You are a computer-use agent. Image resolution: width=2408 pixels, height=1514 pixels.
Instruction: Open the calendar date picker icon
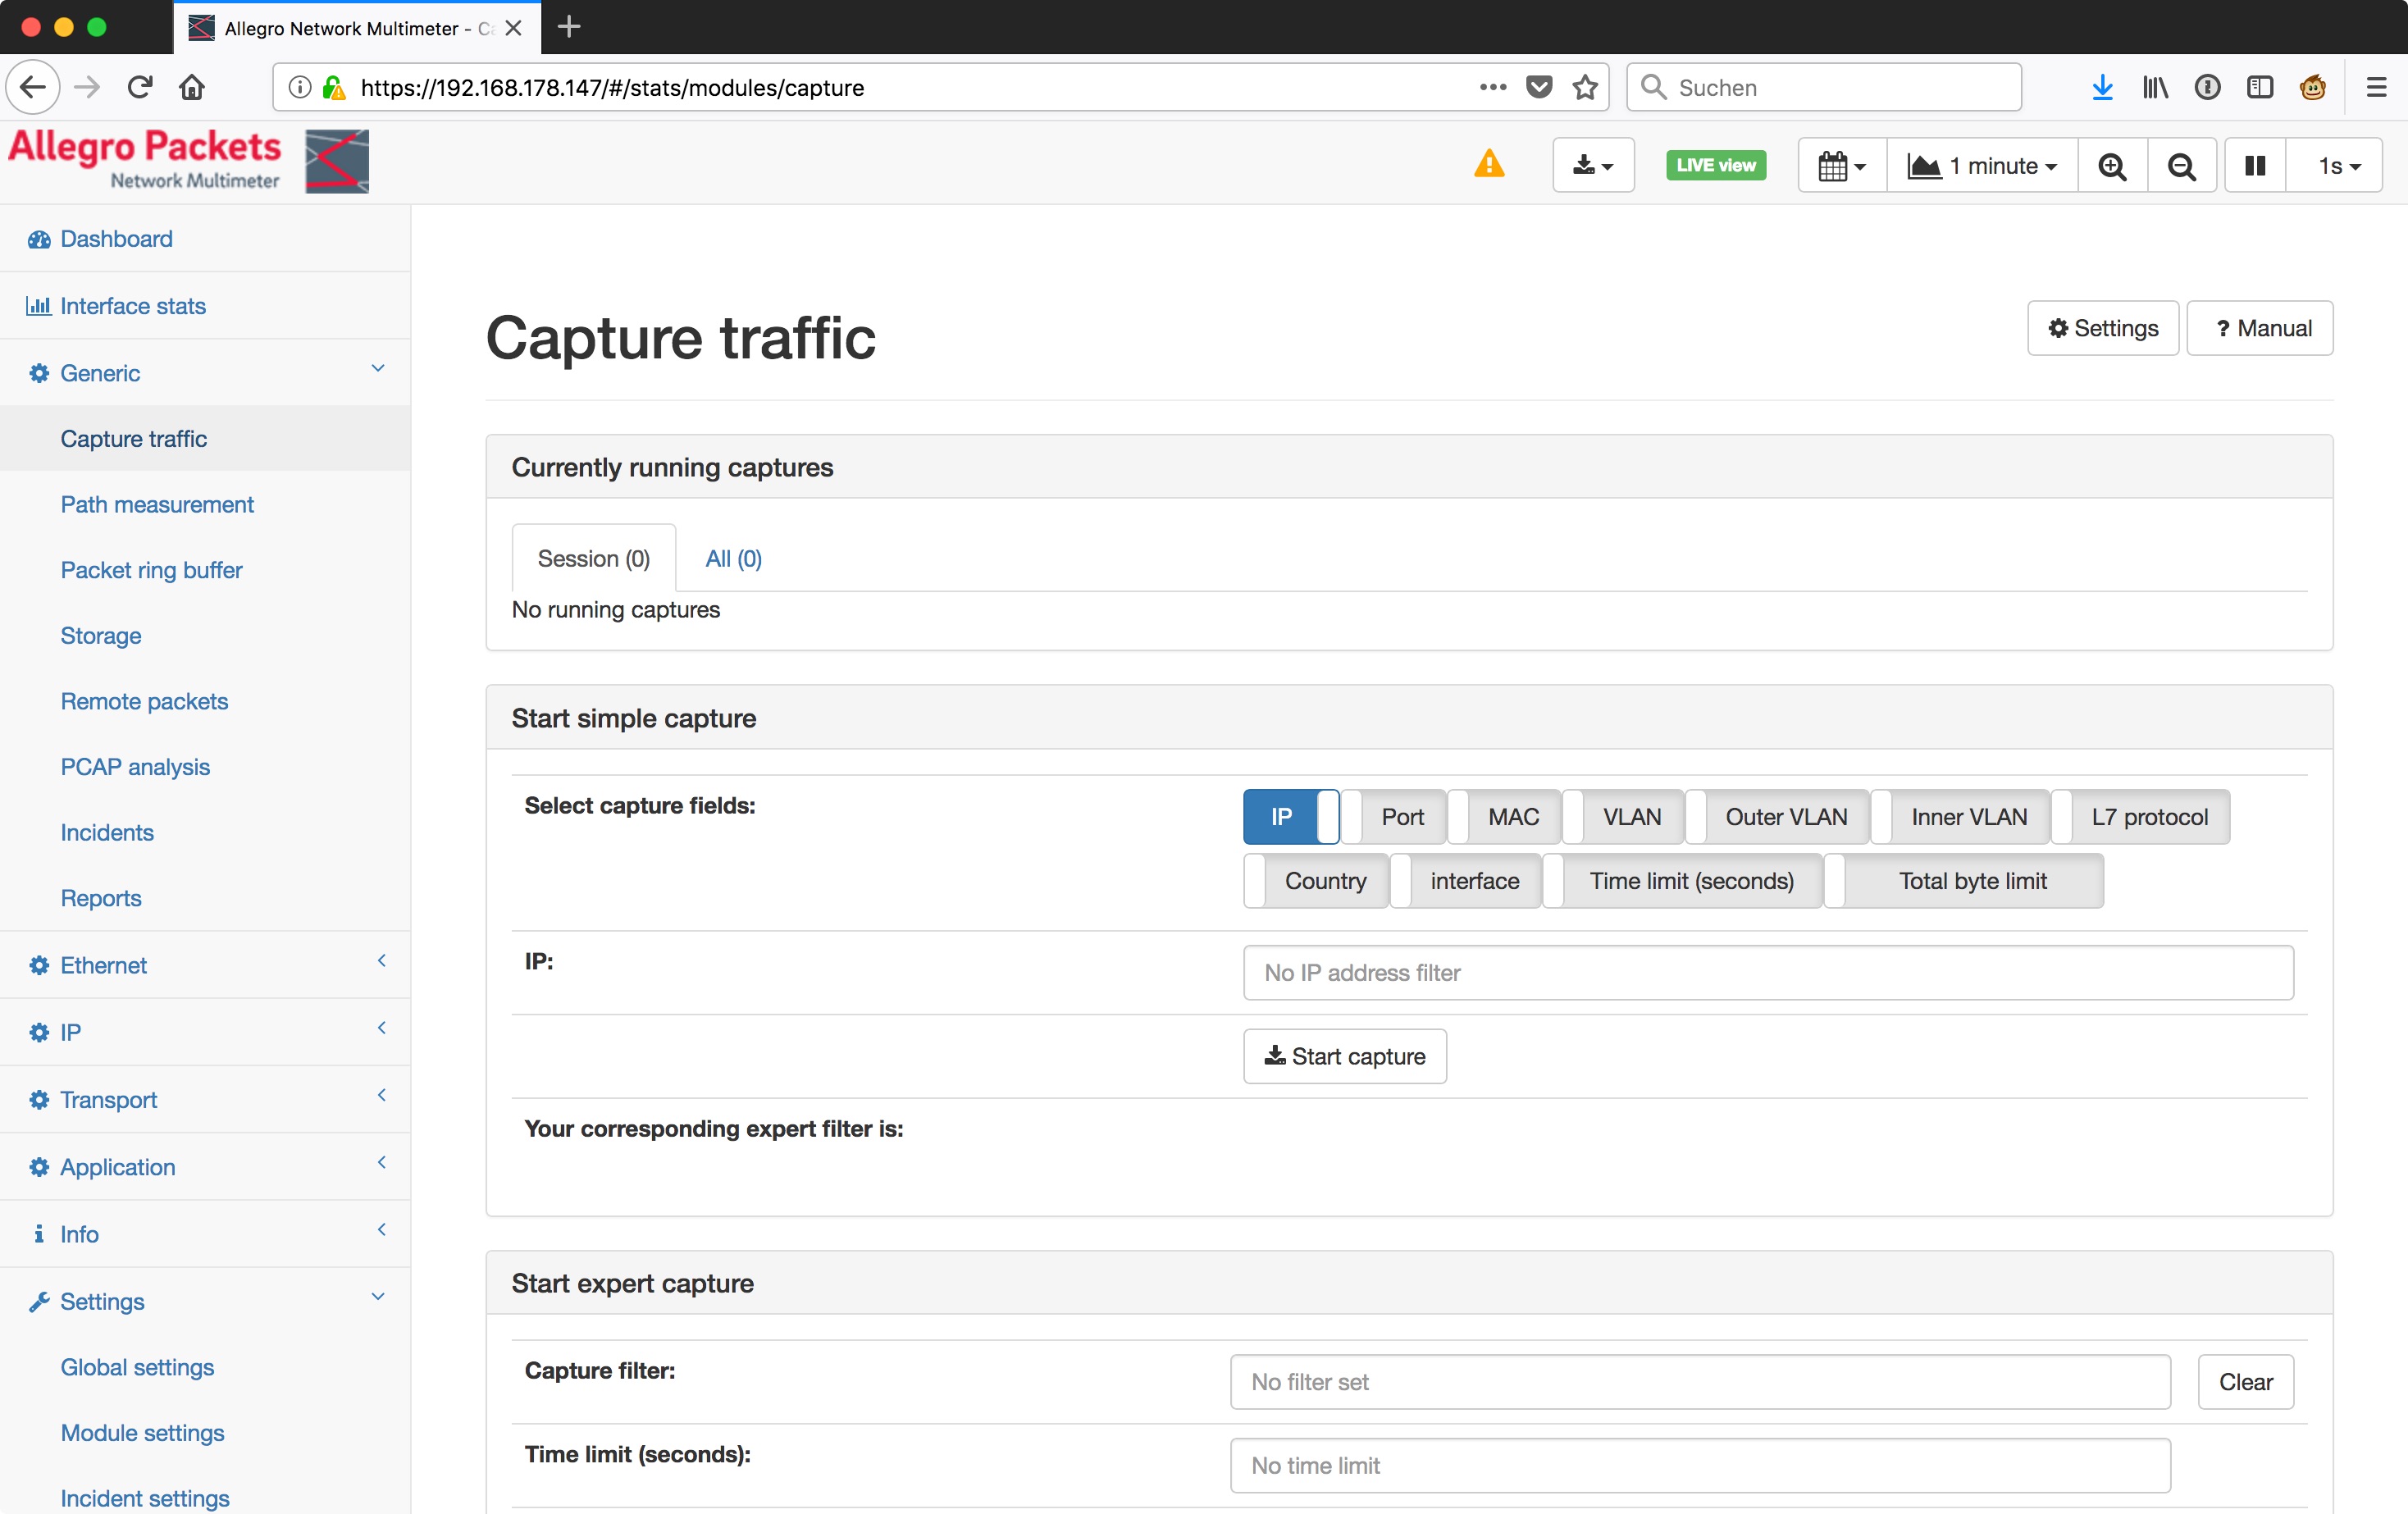coord(1841,166)
